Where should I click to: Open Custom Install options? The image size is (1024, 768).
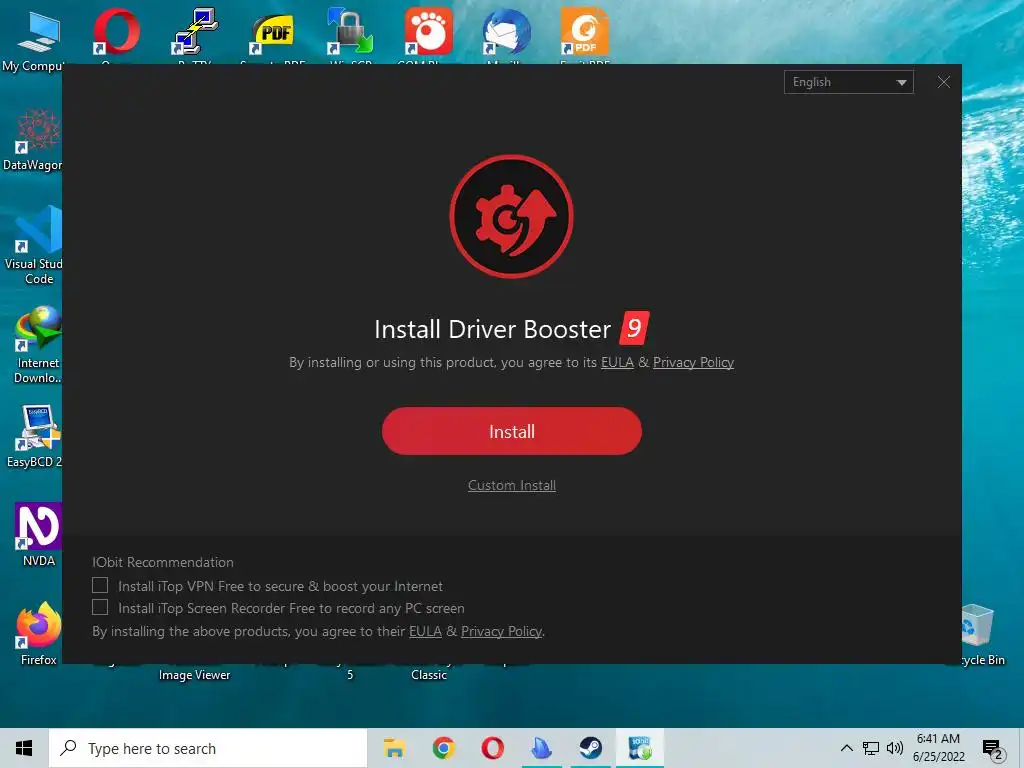click(x=511, y=485)
